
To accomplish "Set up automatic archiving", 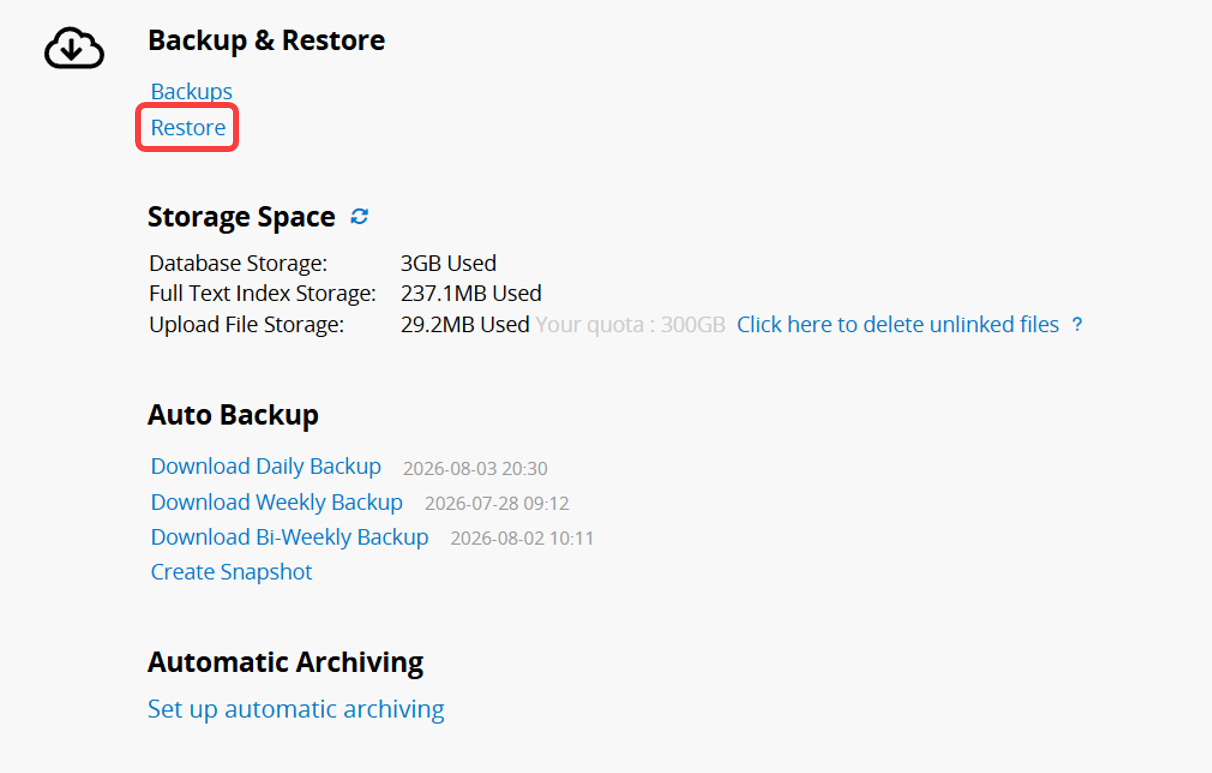I will click(296, 709).
